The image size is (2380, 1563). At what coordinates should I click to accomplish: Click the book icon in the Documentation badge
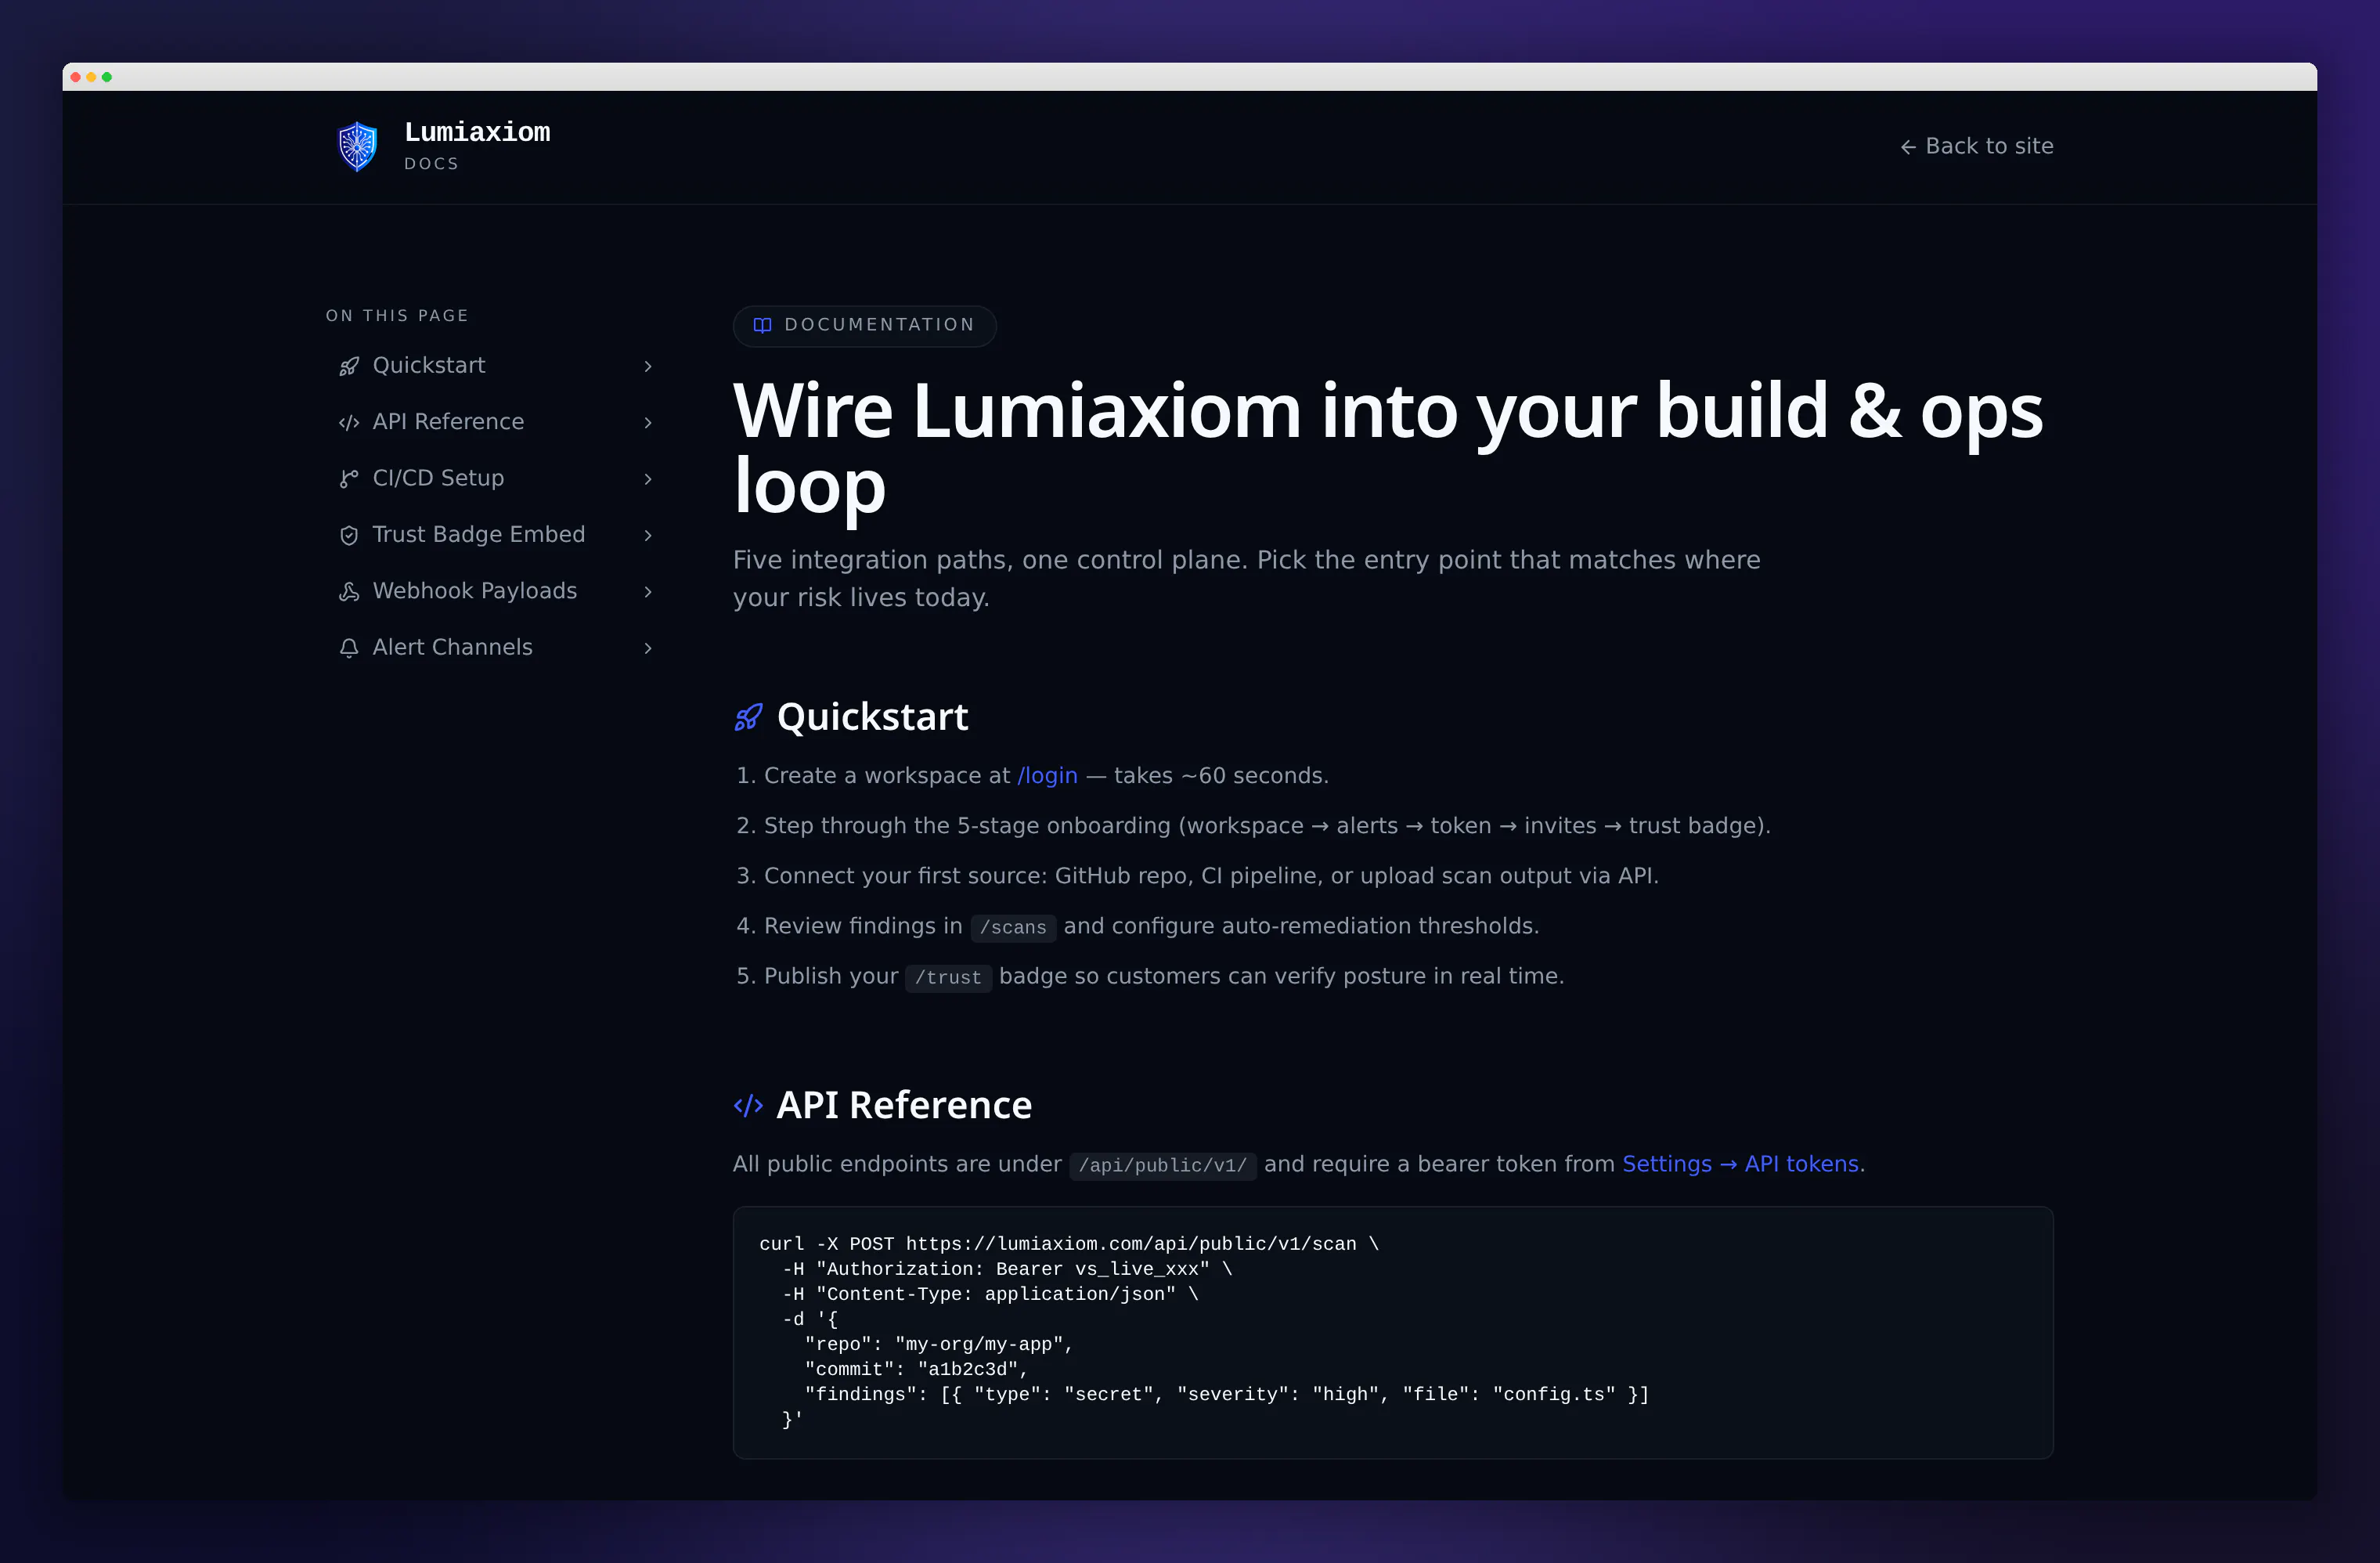762,325
